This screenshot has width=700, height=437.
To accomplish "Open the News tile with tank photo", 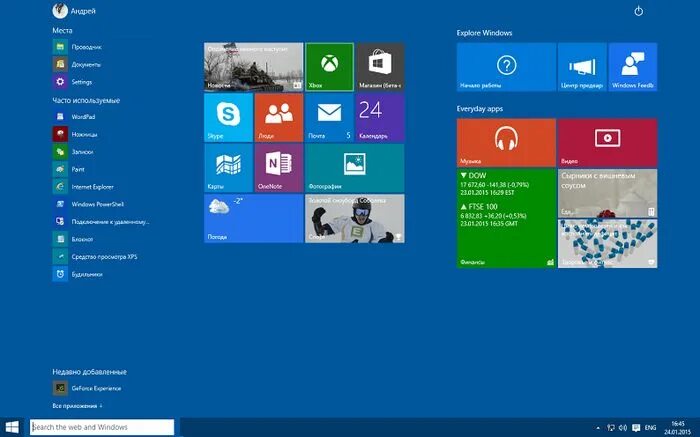I will [254, 67].
